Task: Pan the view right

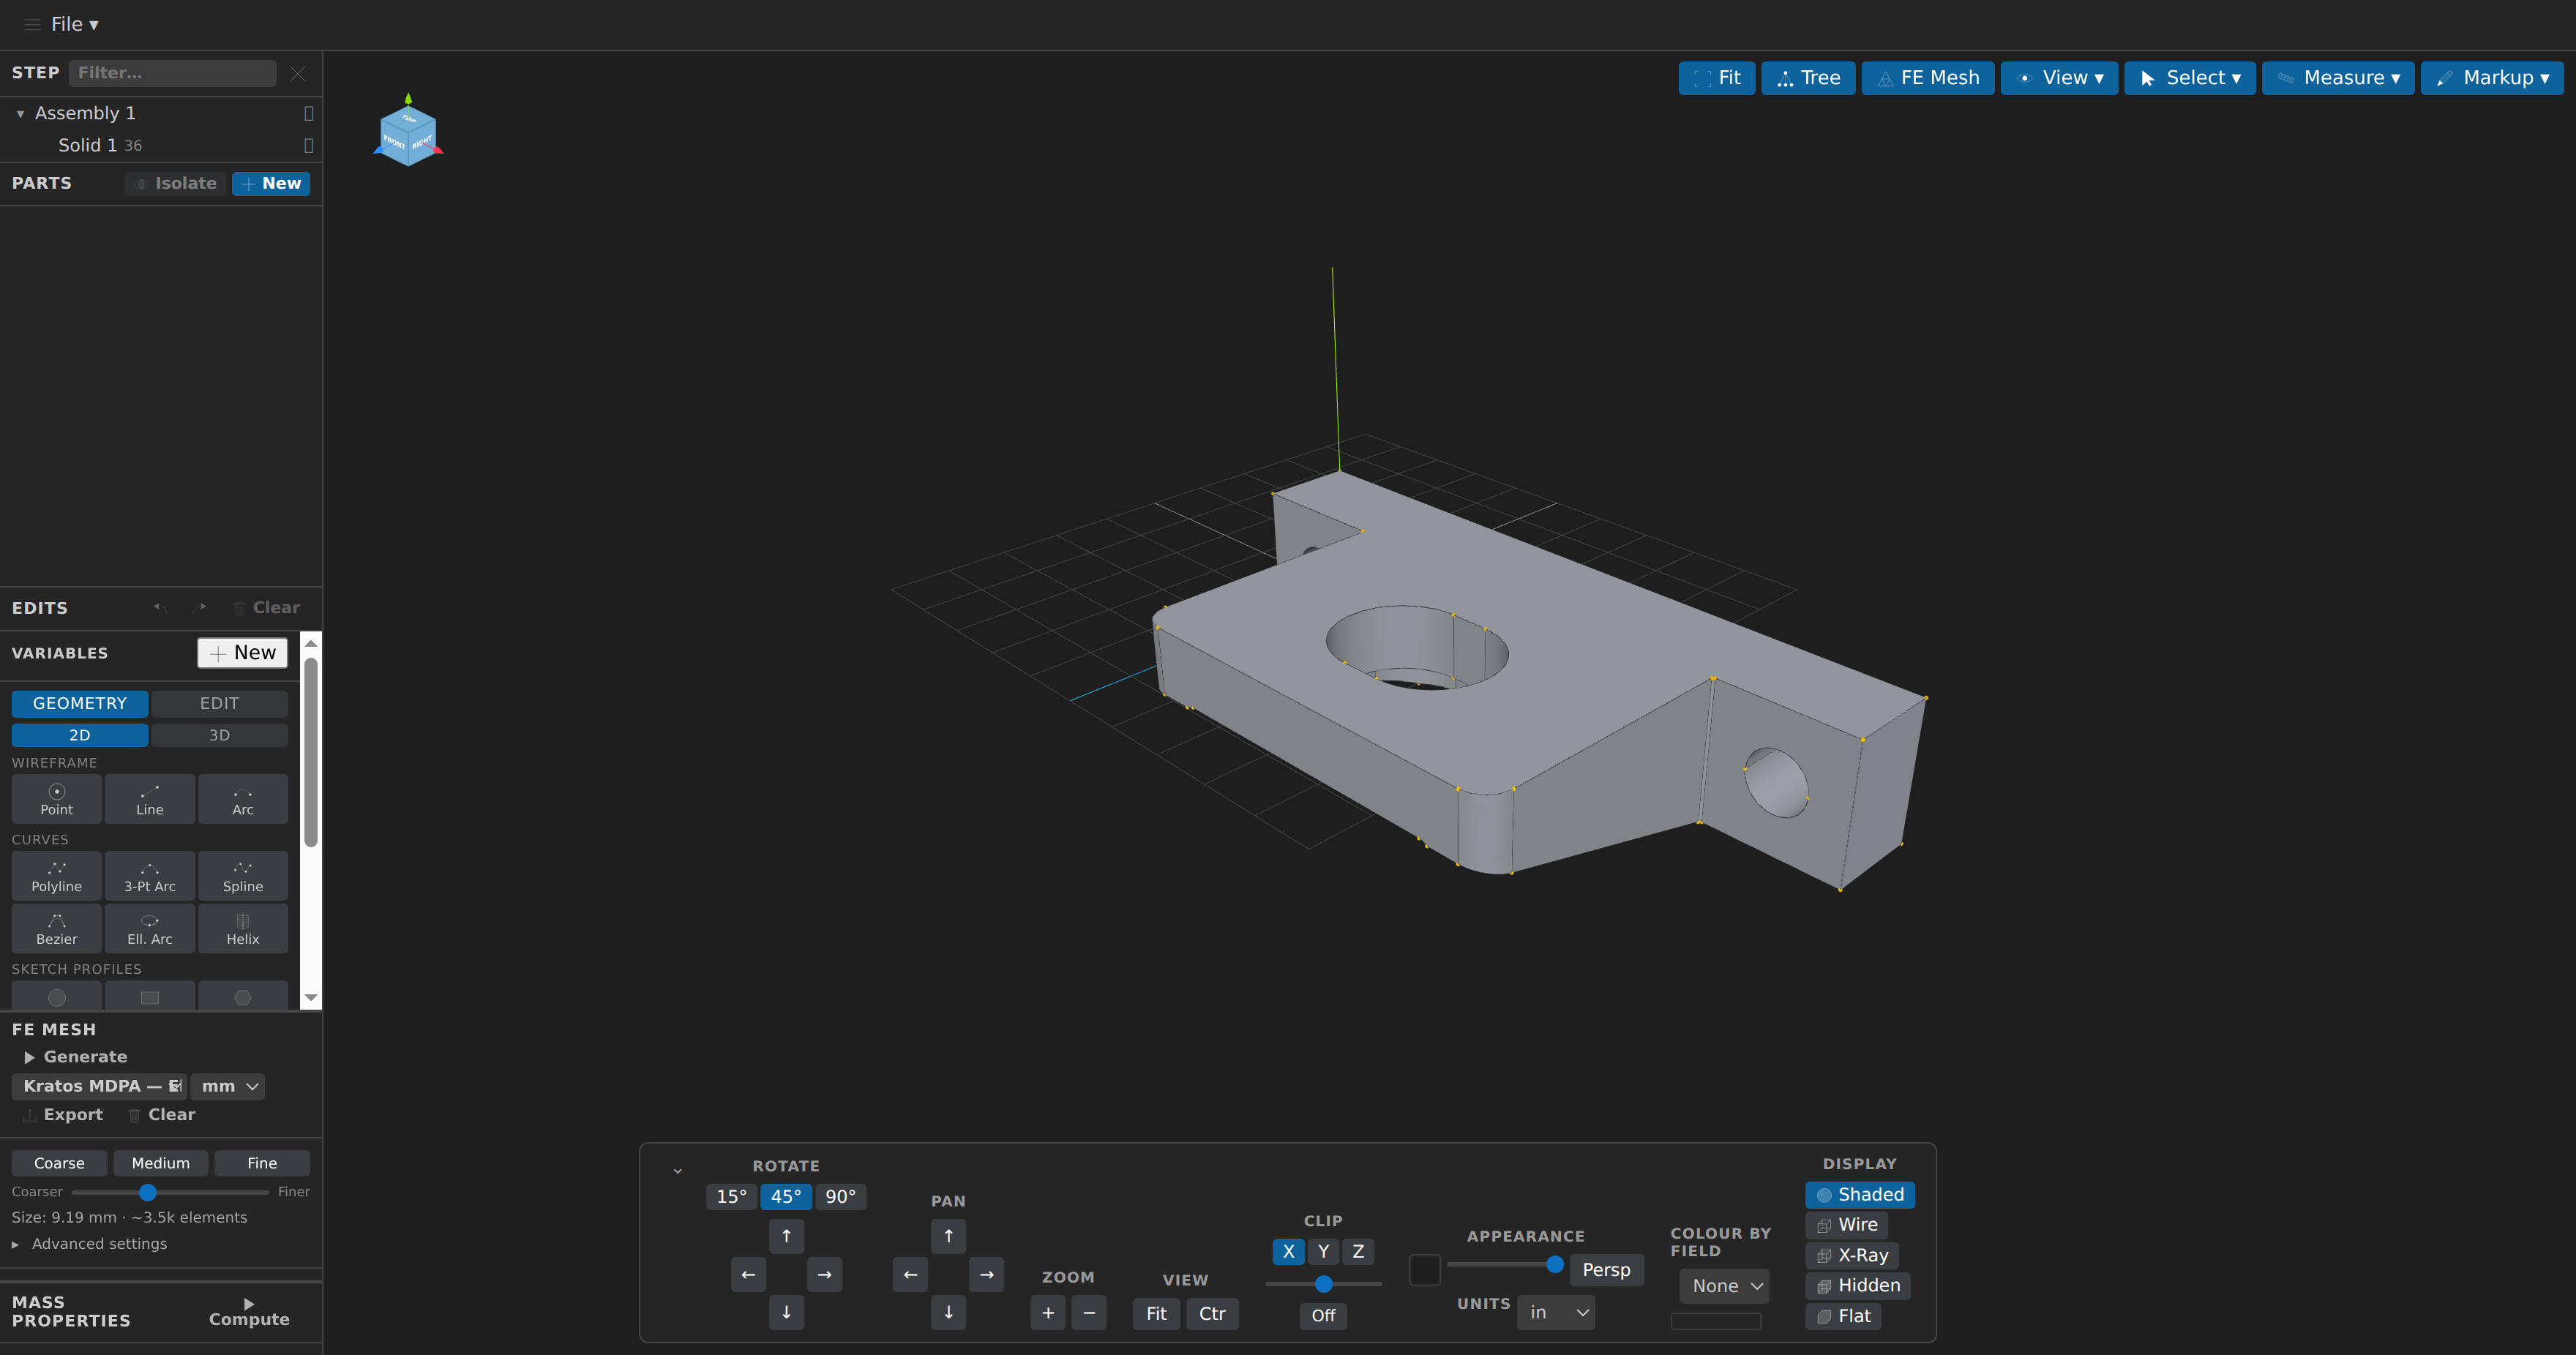Action: (986, 1274)
